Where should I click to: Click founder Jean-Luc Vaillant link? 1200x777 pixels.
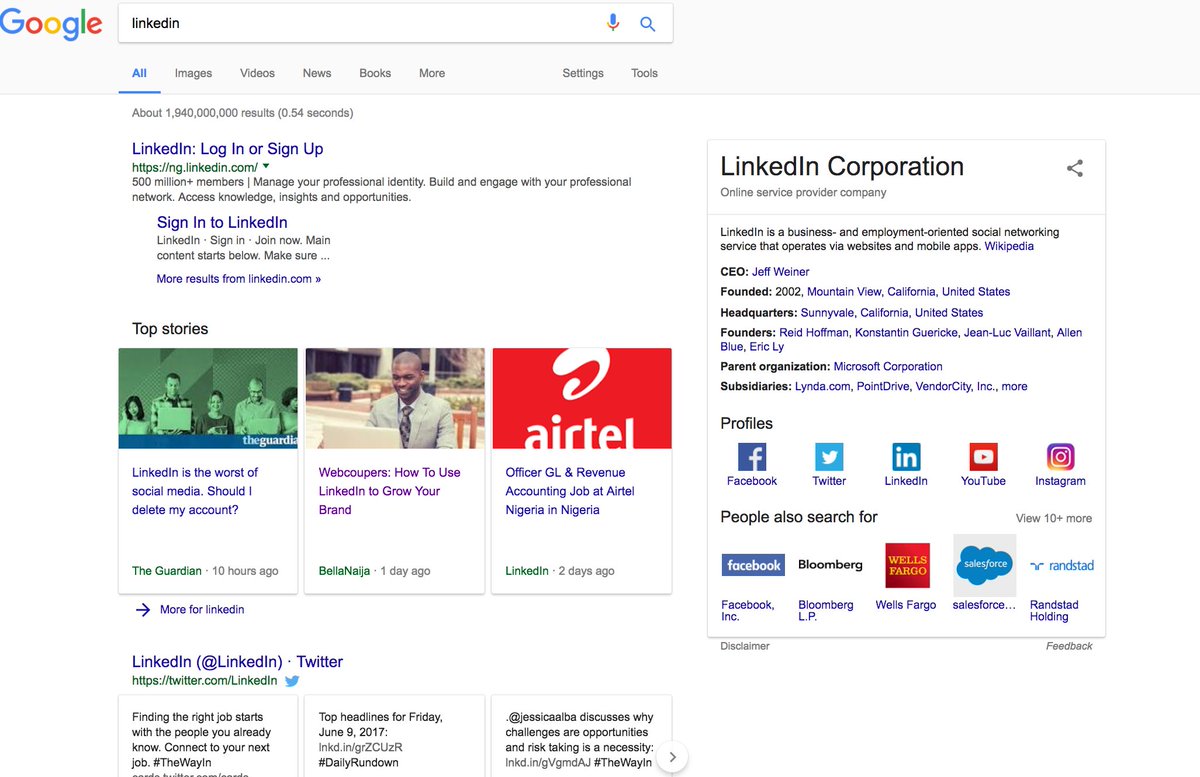(x=1007, y=333)
